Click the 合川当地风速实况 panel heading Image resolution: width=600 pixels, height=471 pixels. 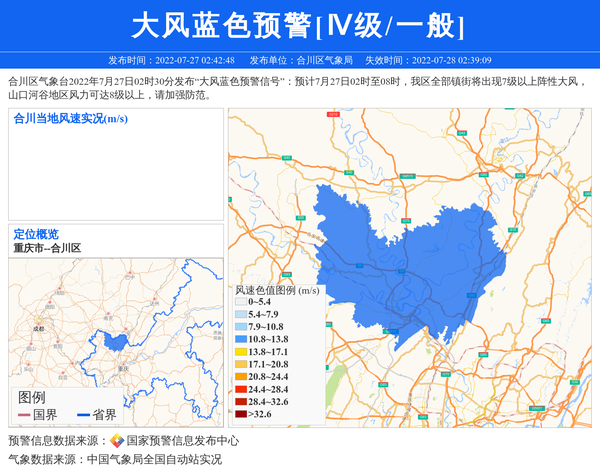pyautogui.click(x=70, y=118)
